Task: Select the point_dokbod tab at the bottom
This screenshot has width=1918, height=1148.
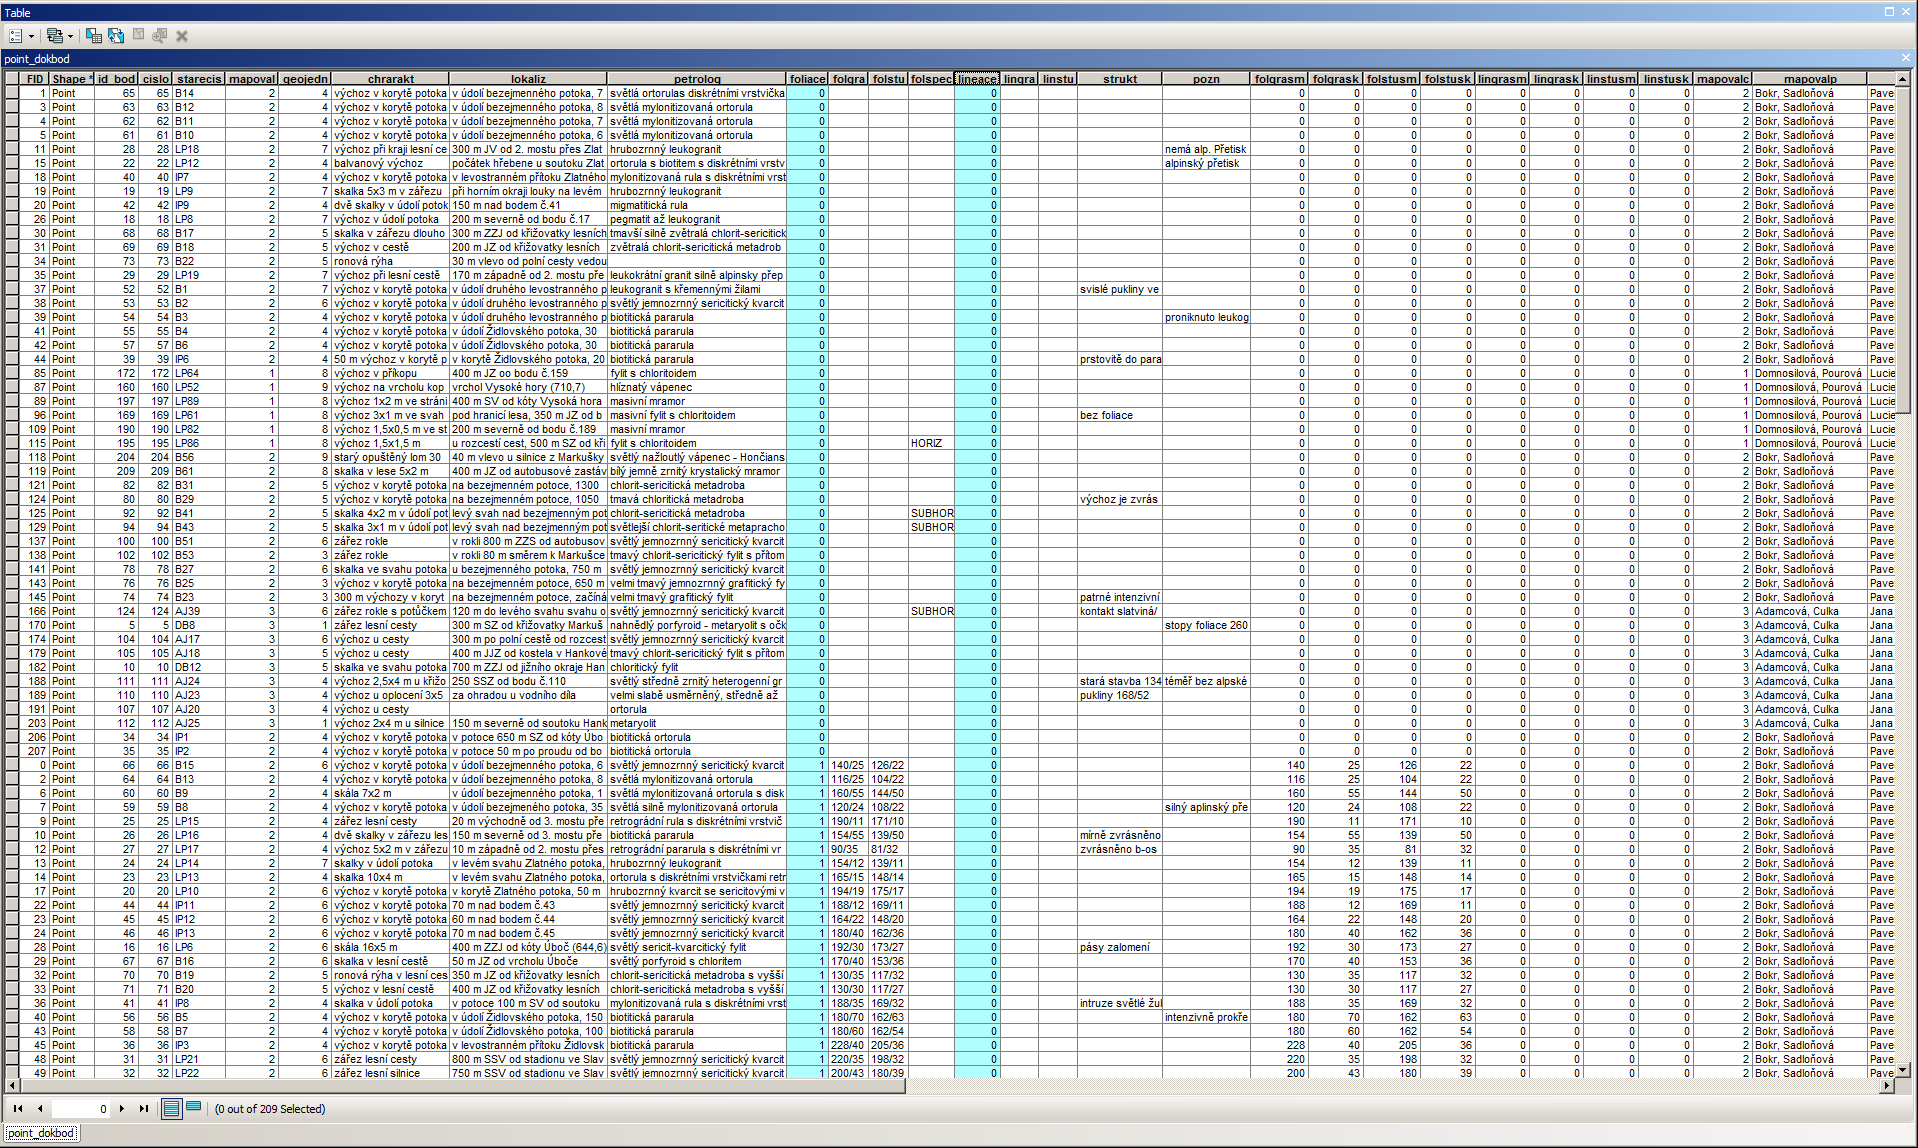Action: [x=41, y=1133]
